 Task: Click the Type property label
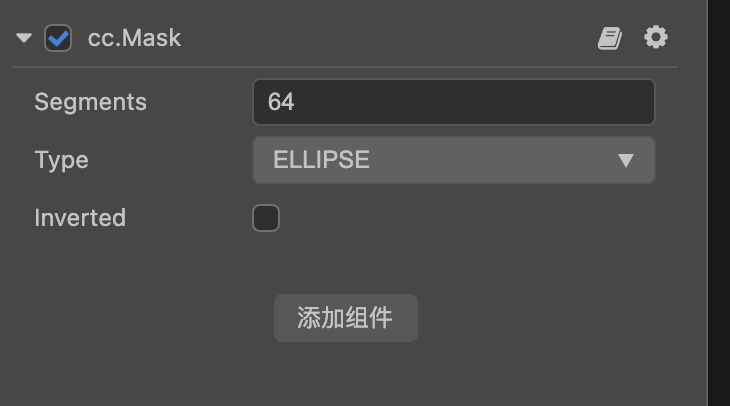click(61, 160)
